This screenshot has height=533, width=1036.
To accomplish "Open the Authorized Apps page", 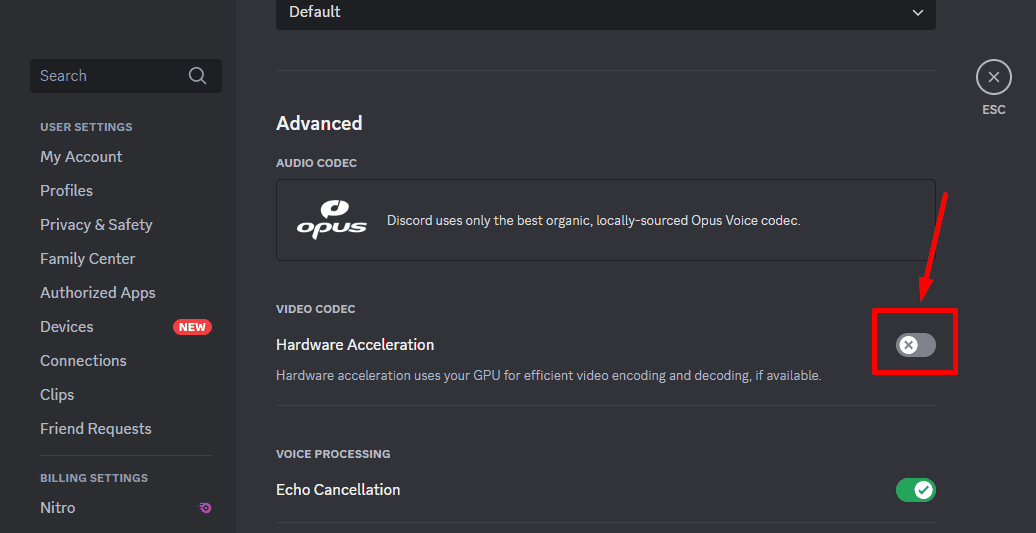I will click(x=98, y=293).
